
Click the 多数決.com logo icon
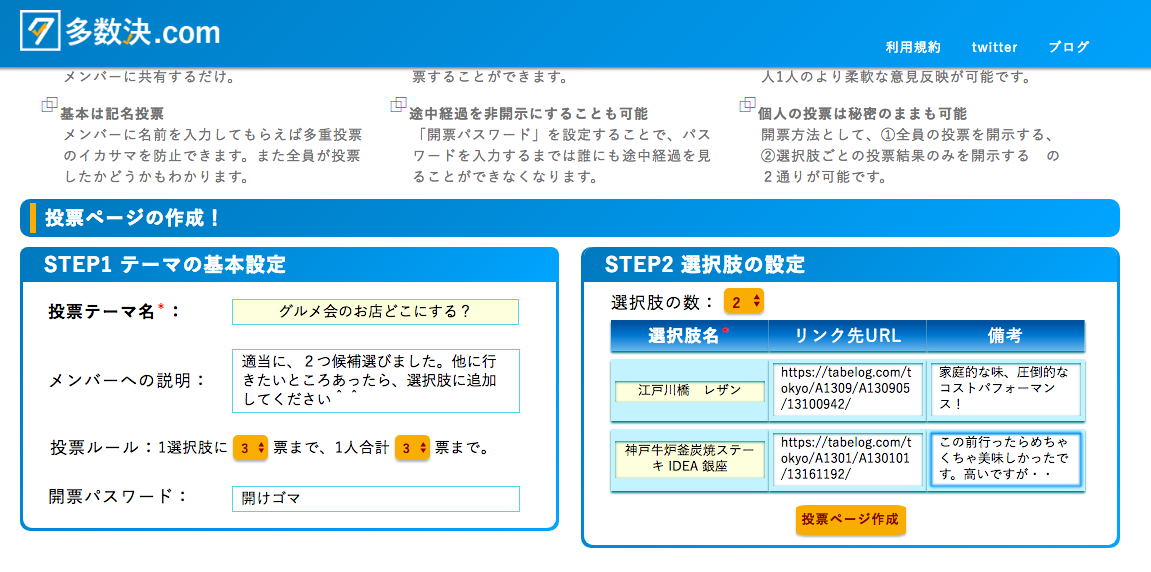pos(40,31)
